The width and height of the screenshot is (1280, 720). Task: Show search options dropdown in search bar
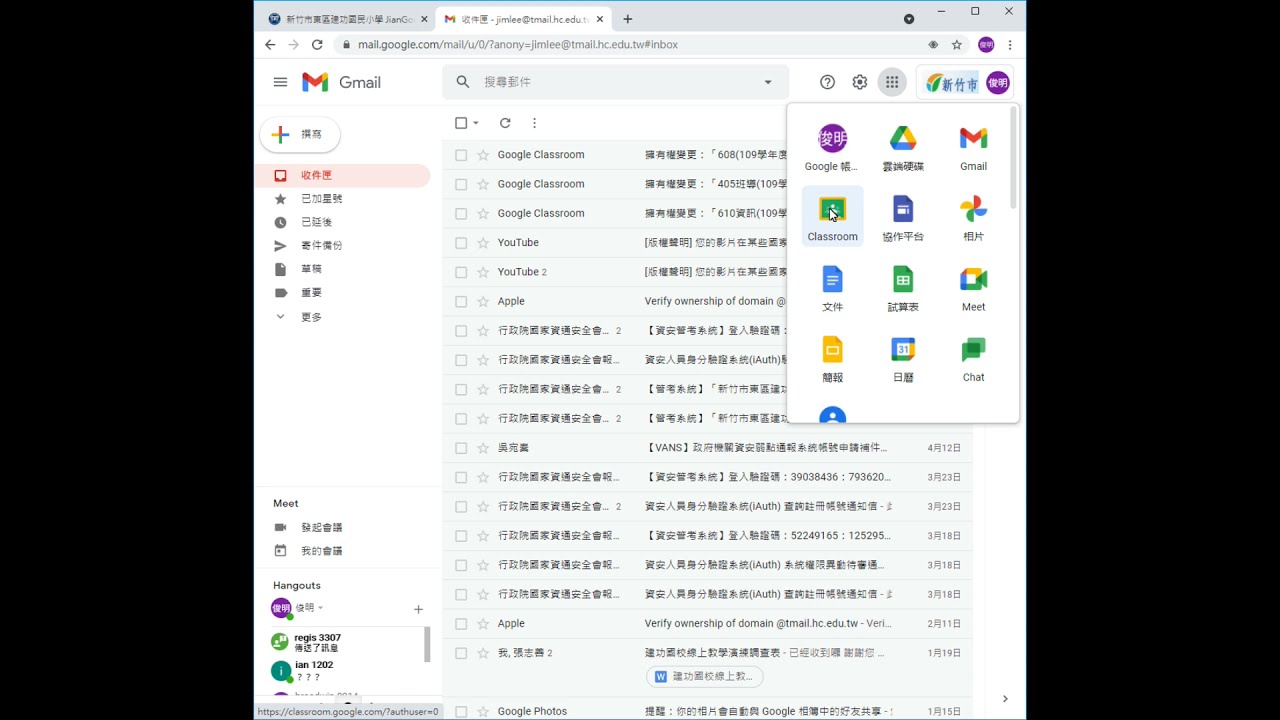(768, 82)
